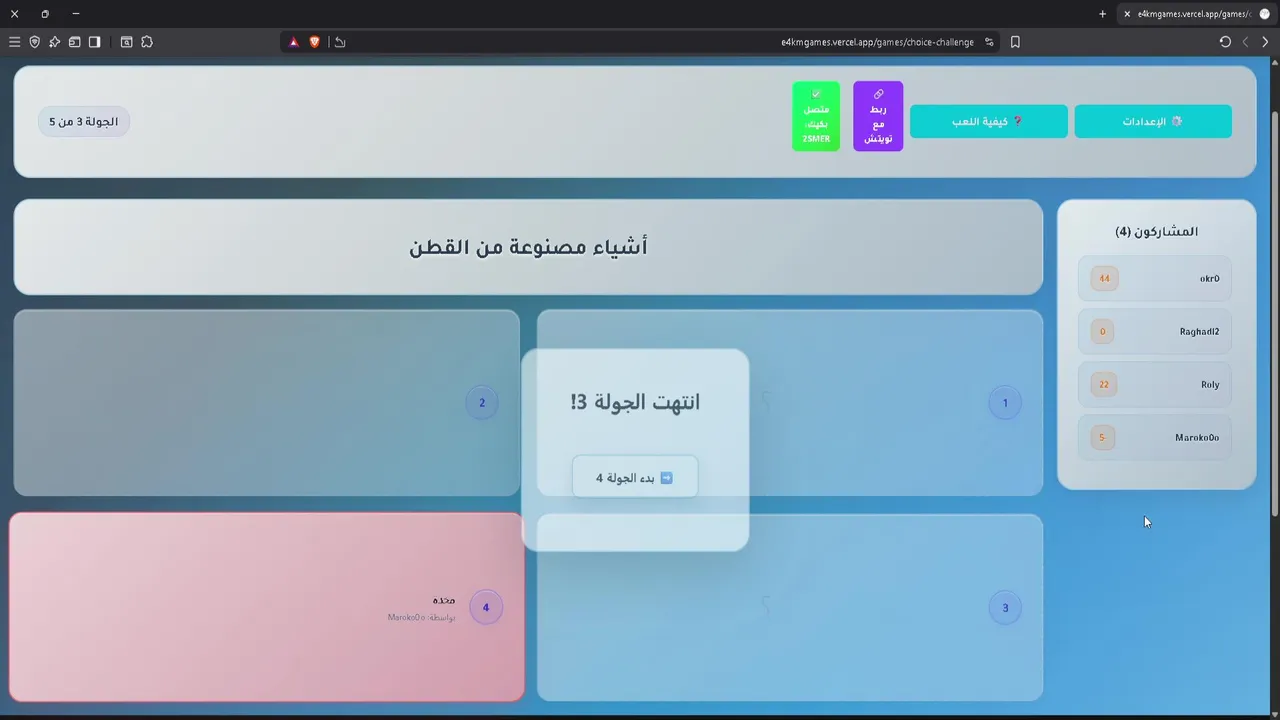This screenshot has width=1280, height=720.
Task: Bookmark this page with the bookmark icon
Action: pyautogui.click(x=1015, y=42)
